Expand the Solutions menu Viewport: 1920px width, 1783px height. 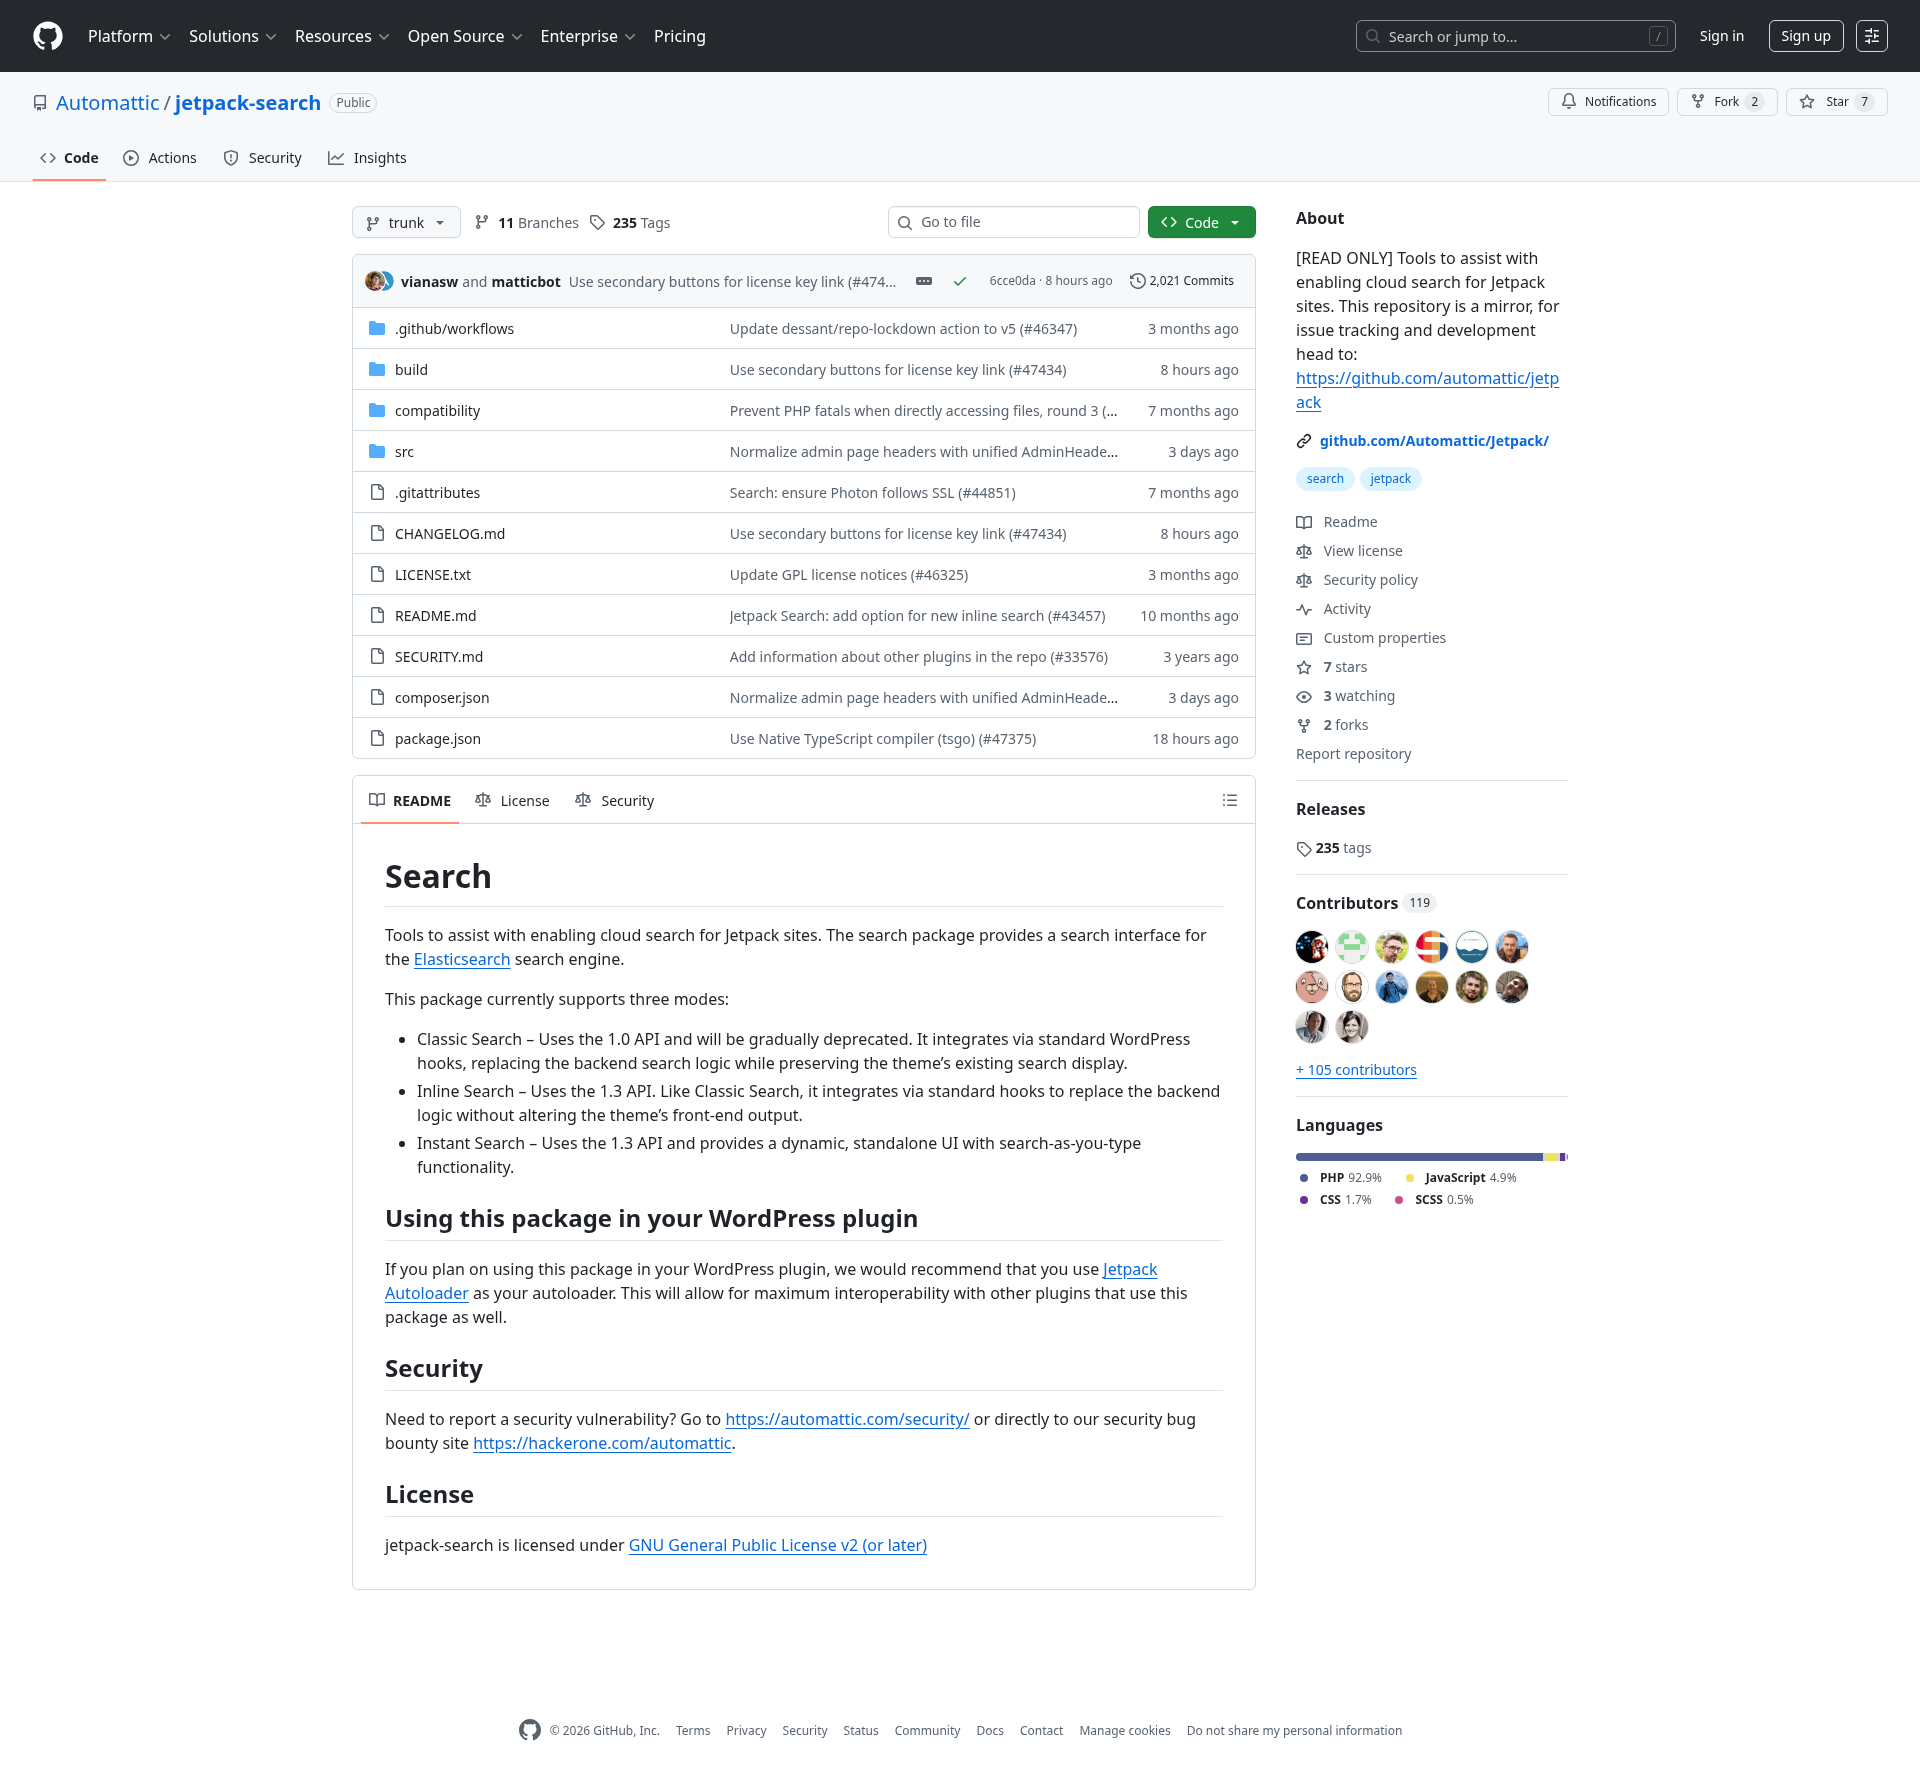tap(232, 36)
